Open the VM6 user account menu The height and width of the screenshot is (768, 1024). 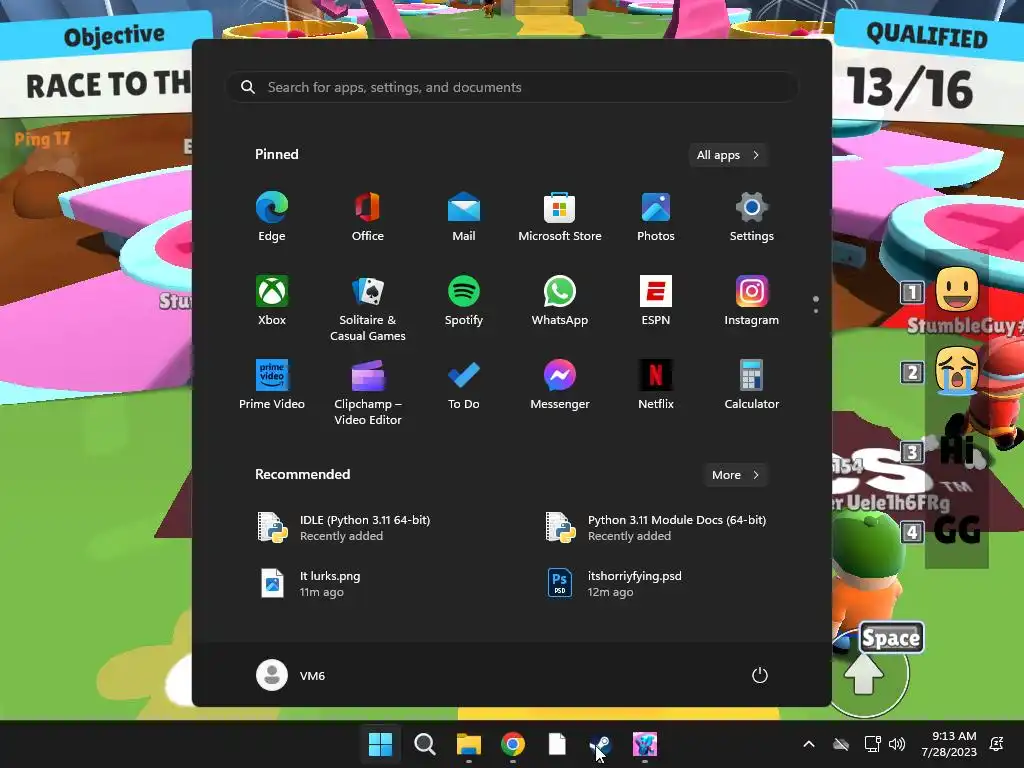291,675
